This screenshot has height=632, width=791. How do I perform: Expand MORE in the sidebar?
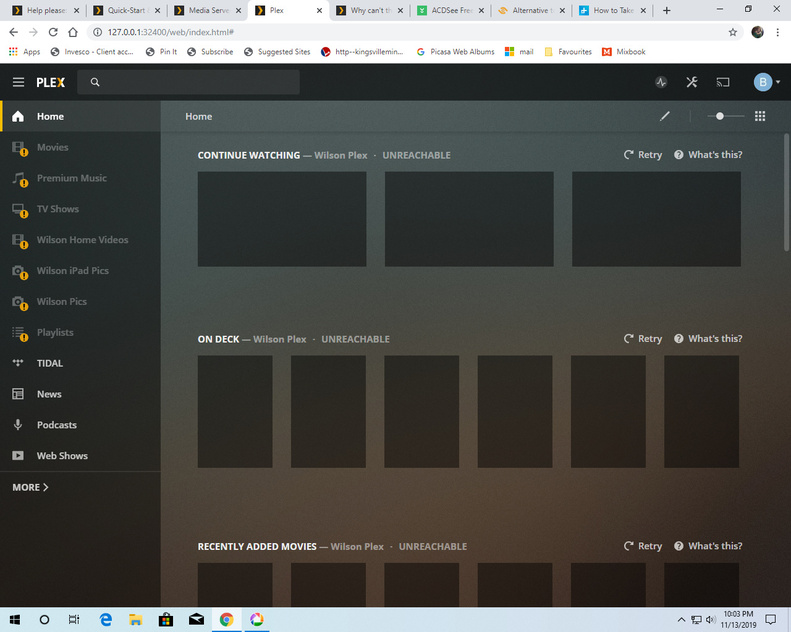[30, 487]
